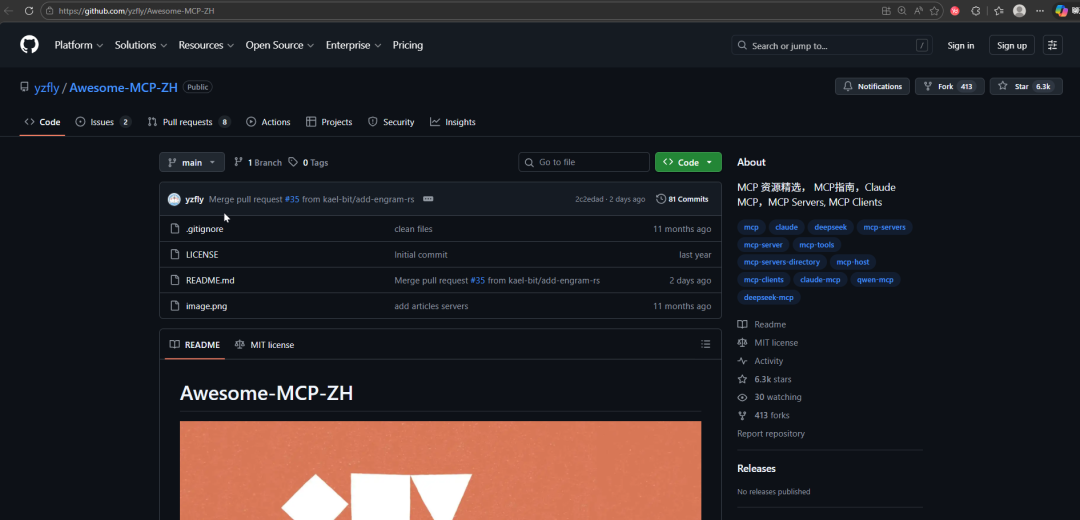The image size is (1080, 520).
Task: Click the zoom magnifier icon in address bar
Action: click(x=902, y=11)
